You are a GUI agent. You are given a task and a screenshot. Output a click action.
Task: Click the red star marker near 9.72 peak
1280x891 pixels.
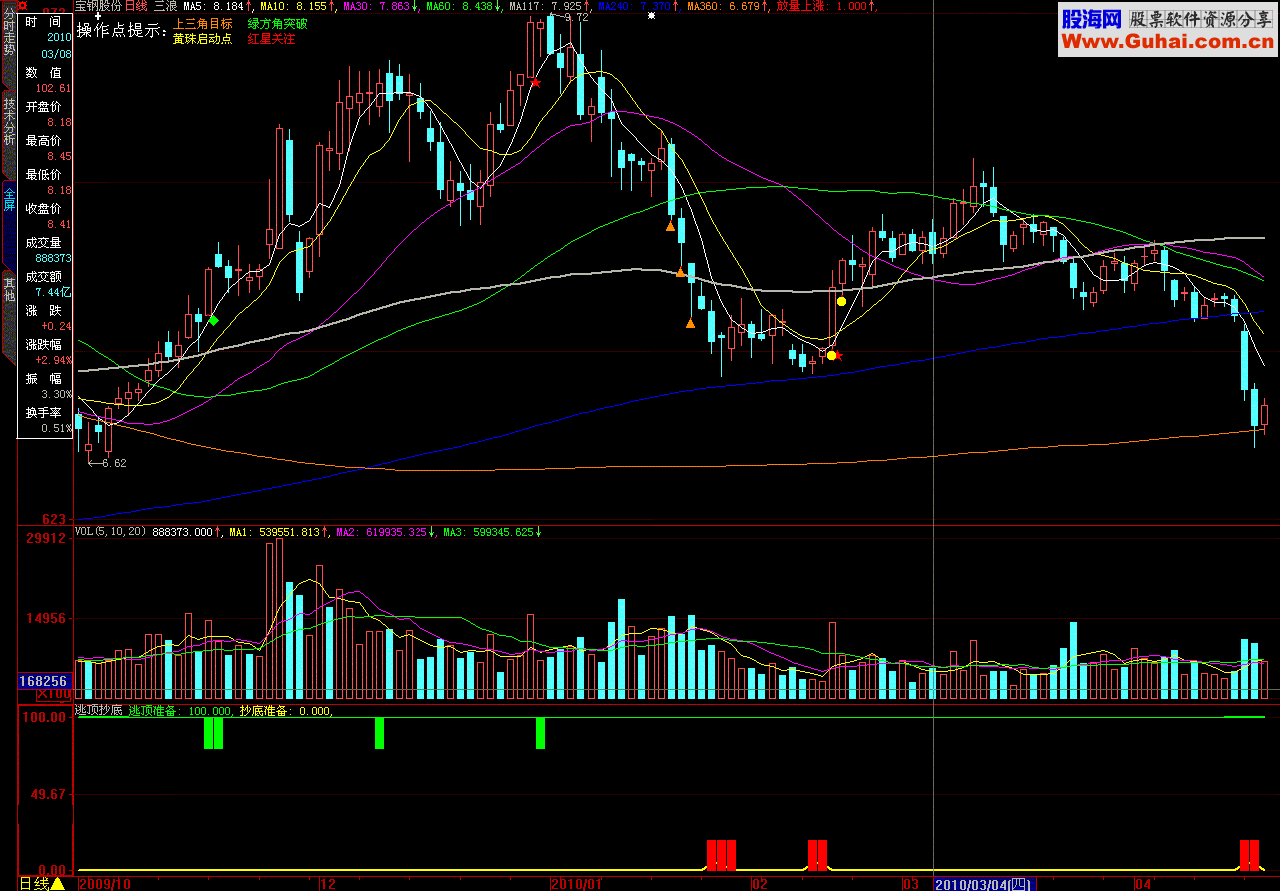(536, 83)
